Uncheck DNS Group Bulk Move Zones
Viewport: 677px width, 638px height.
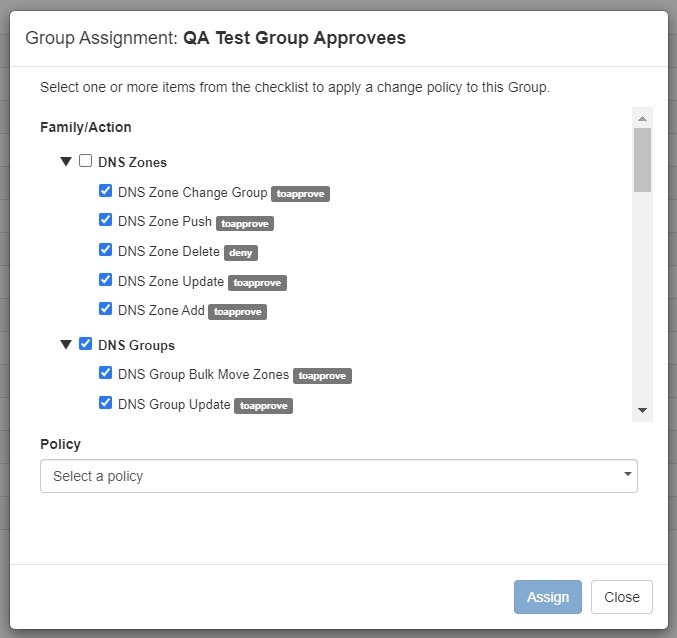pyautogui.click(x=105, y=373)
